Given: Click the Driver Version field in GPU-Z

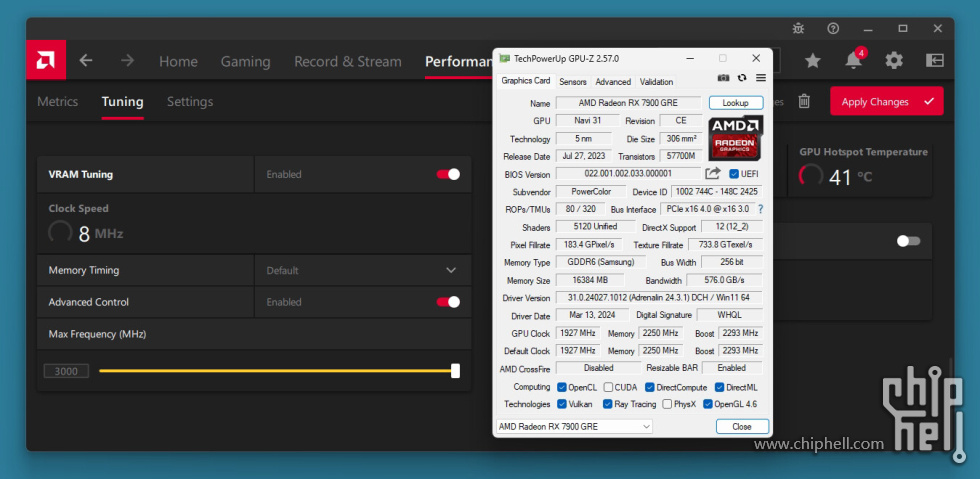Looking at the screenshot, I should (659, 298).
